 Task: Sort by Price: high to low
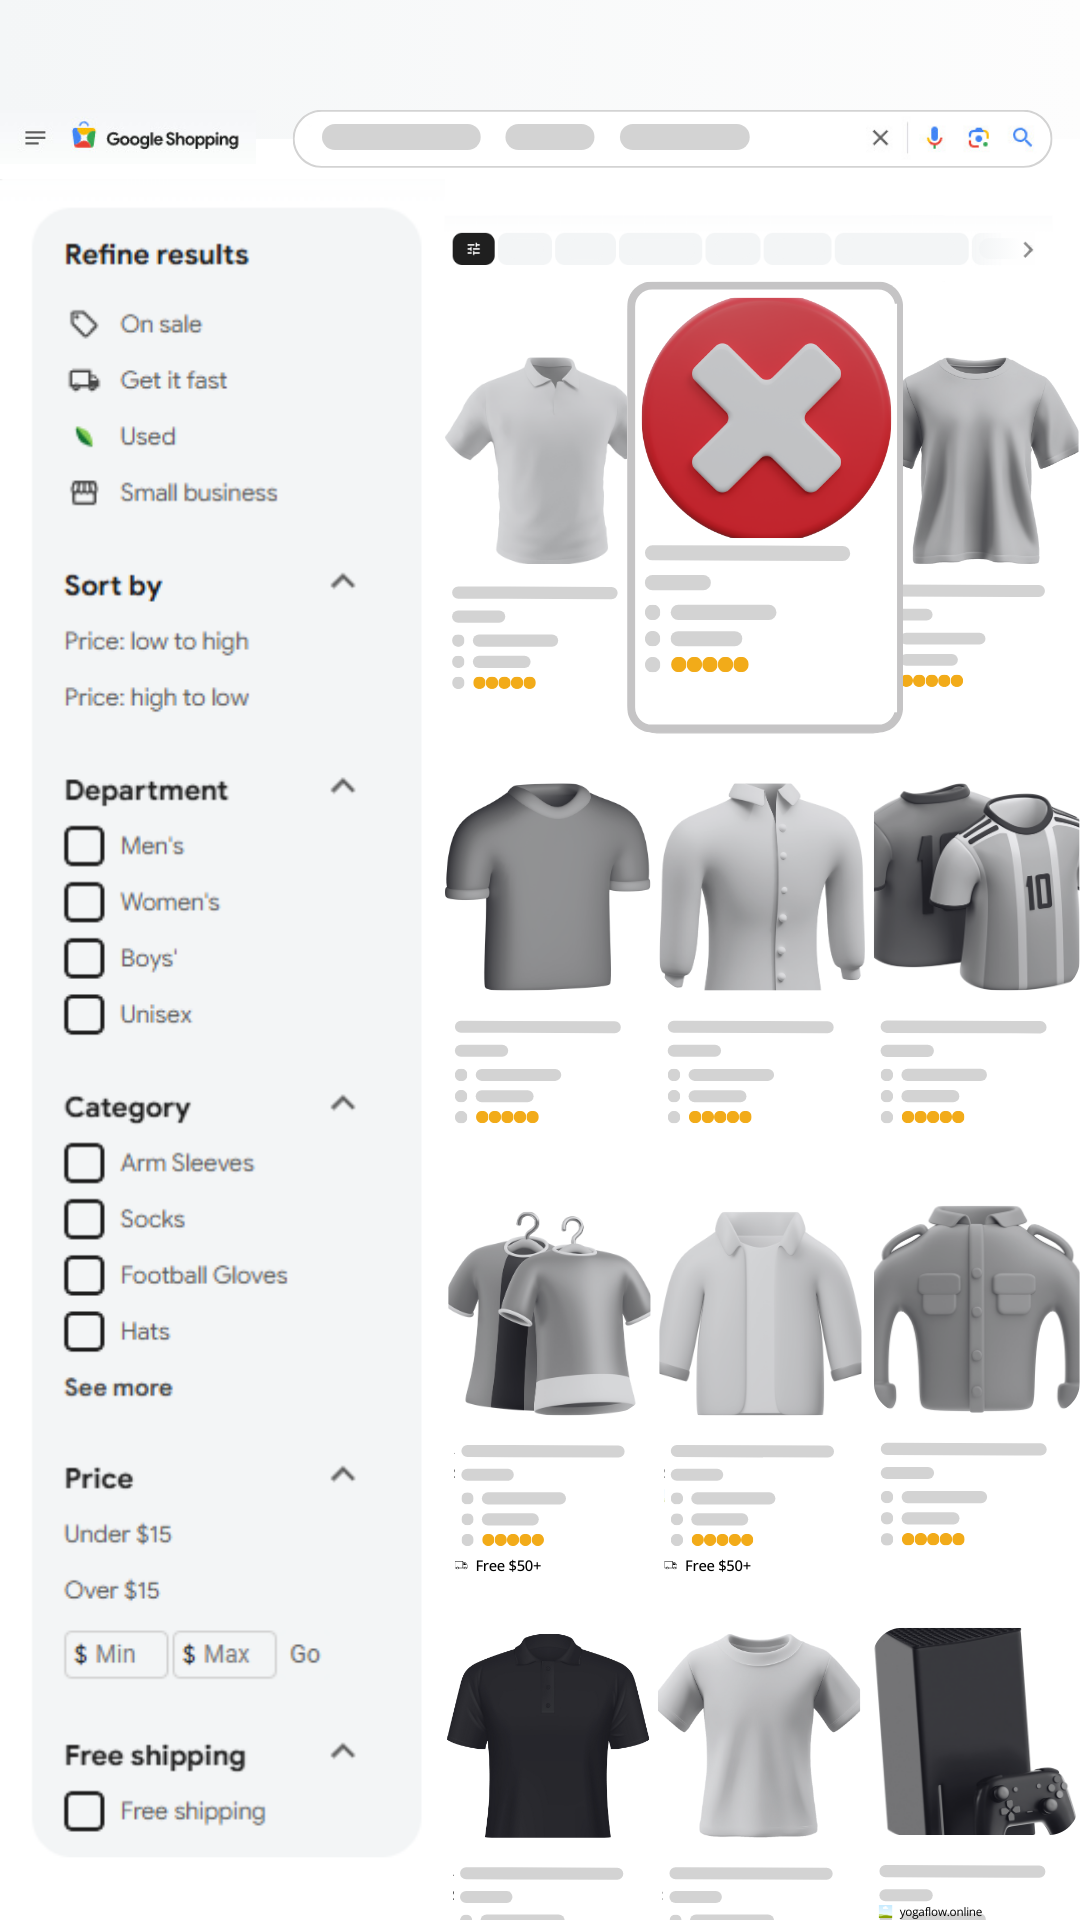point(157,697)
